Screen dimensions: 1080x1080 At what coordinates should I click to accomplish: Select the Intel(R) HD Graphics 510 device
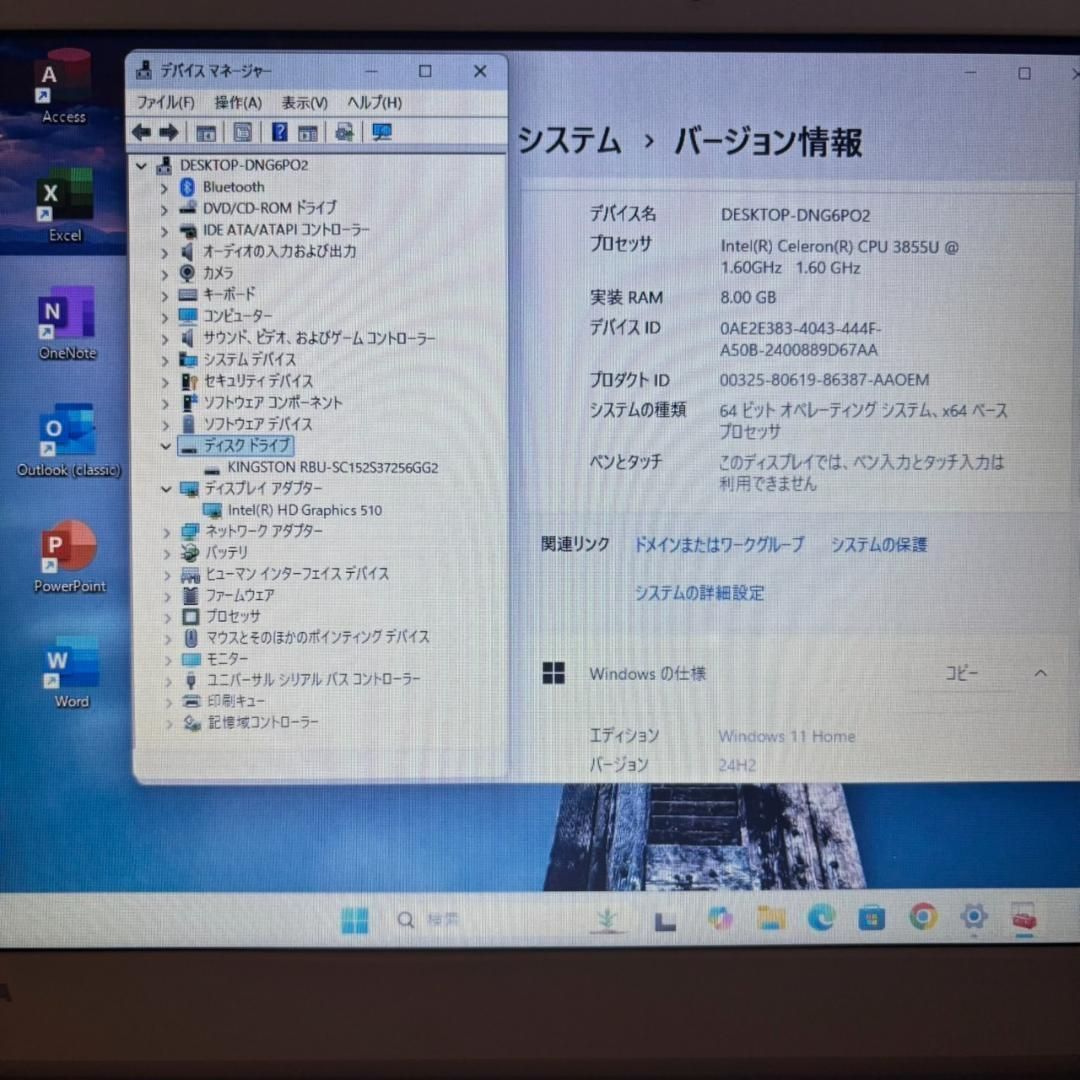[304, 510]
